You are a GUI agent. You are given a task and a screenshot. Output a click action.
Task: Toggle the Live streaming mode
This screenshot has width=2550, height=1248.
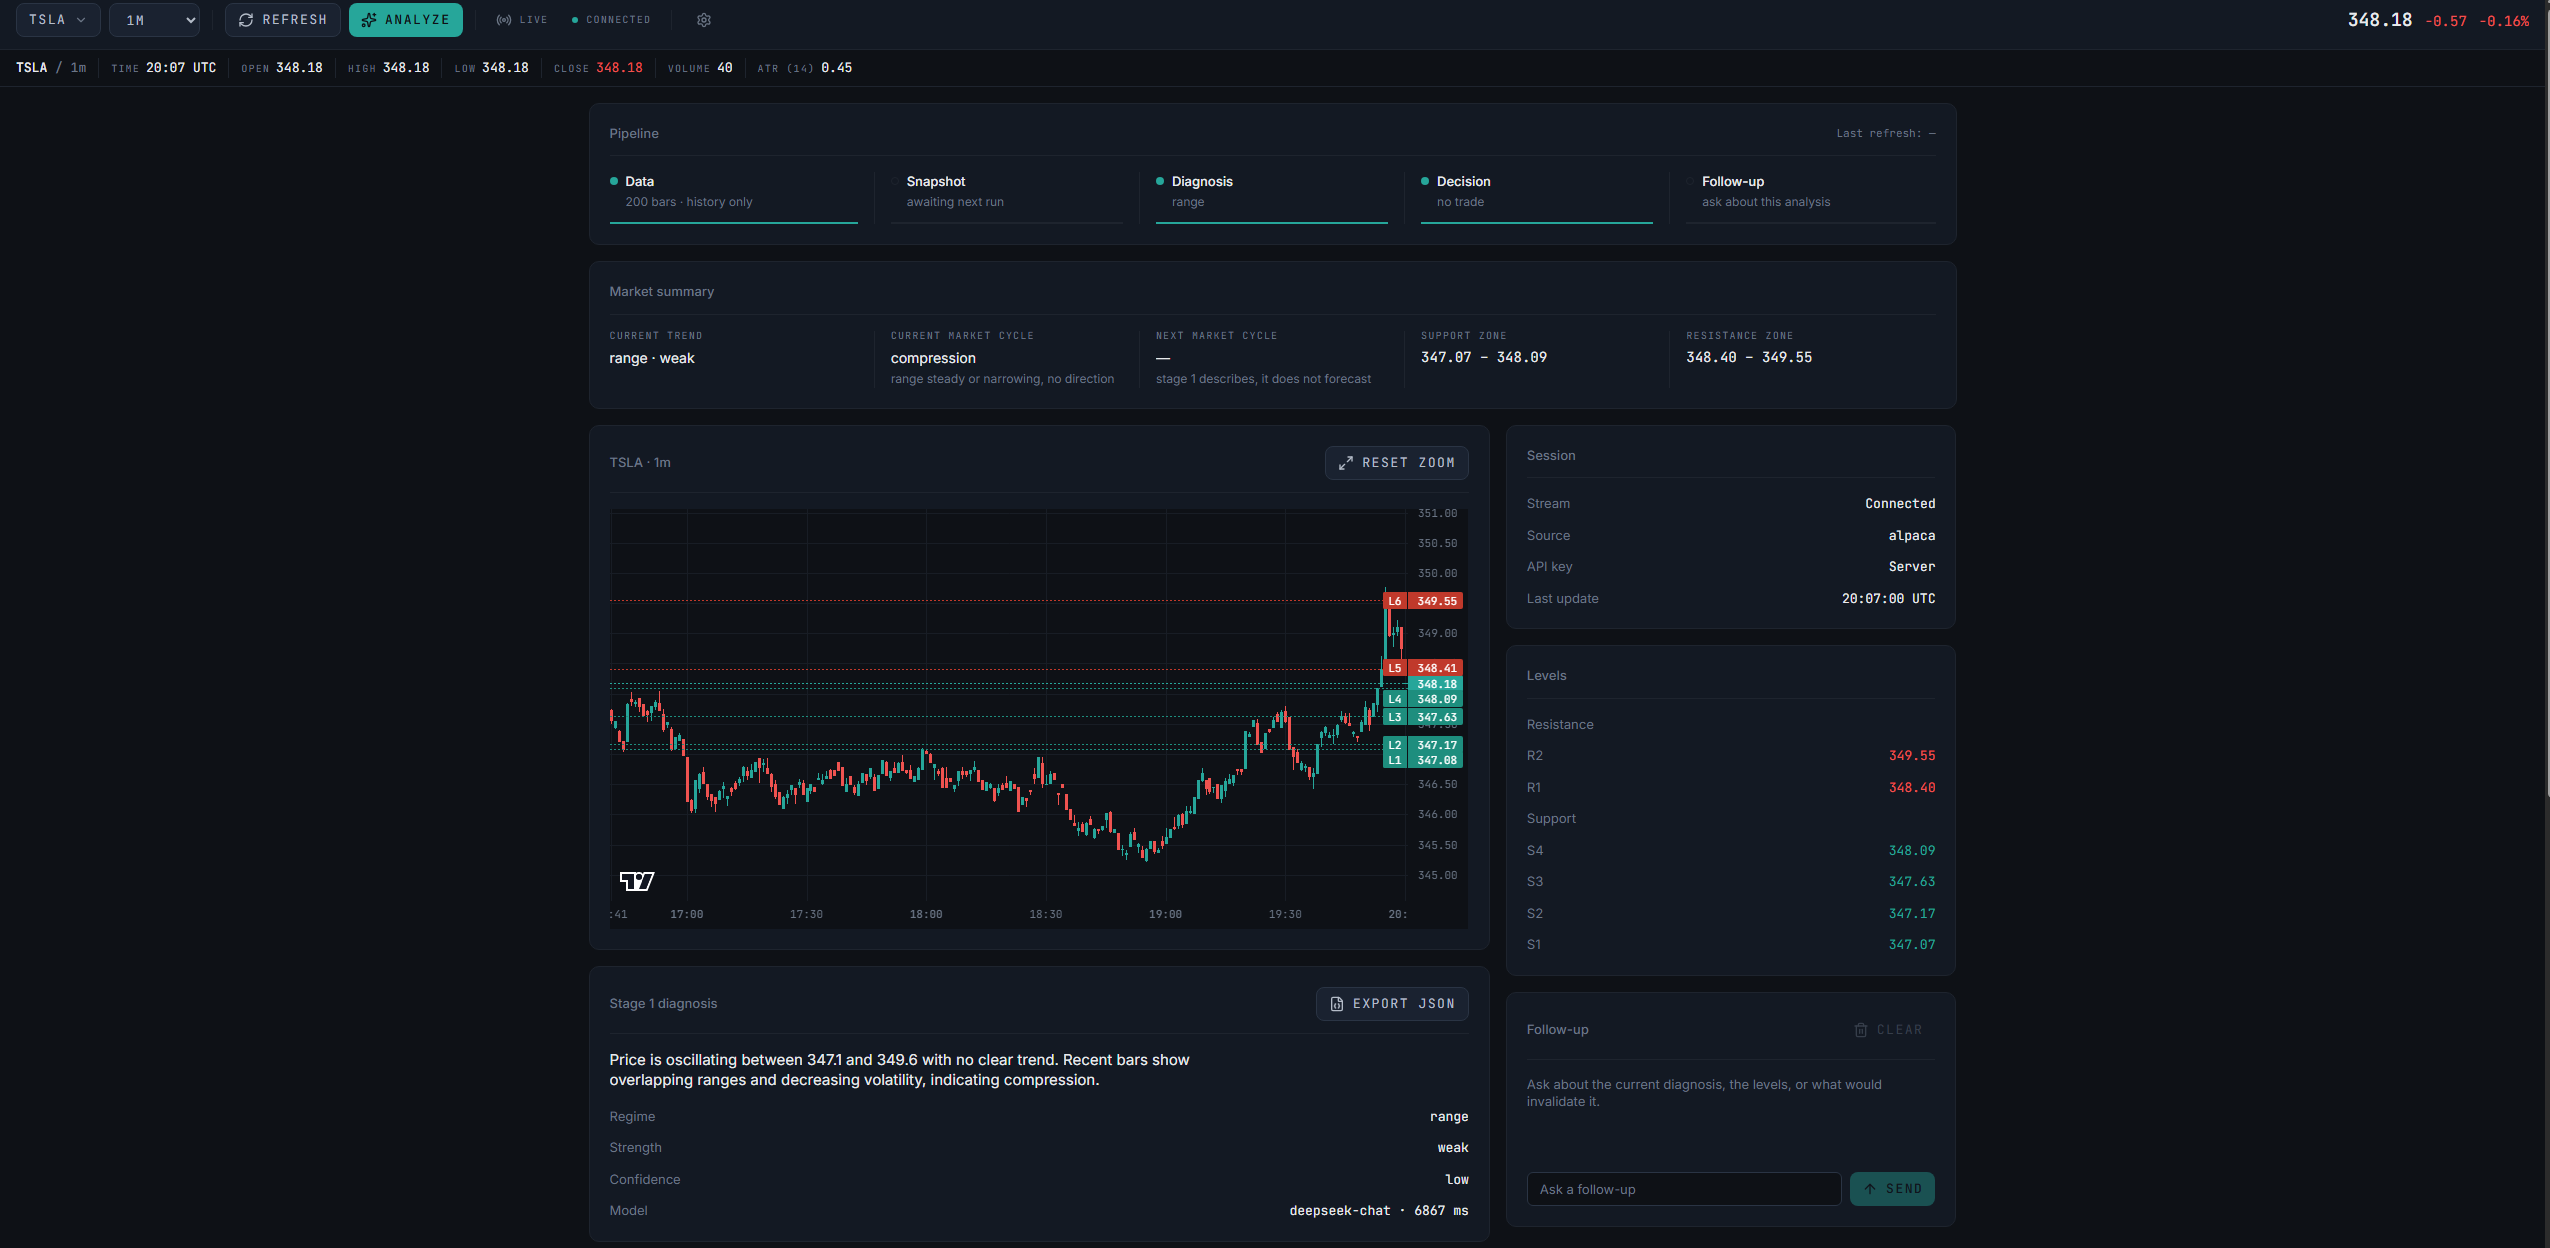[x=522, y=20]
